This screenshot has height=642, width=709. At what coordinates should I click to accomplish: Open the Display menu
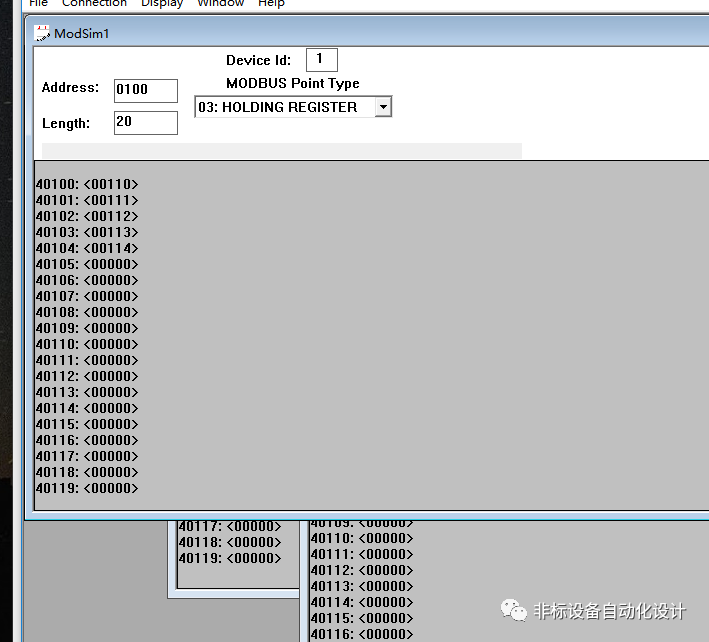162,4
